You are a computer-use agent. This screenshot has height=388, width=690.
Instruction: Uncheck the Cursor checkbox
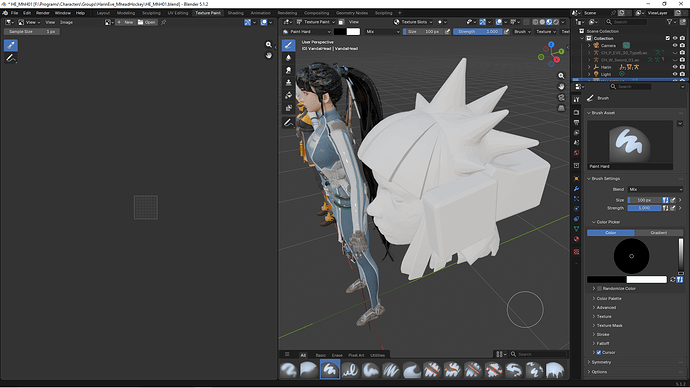[599, 352]
